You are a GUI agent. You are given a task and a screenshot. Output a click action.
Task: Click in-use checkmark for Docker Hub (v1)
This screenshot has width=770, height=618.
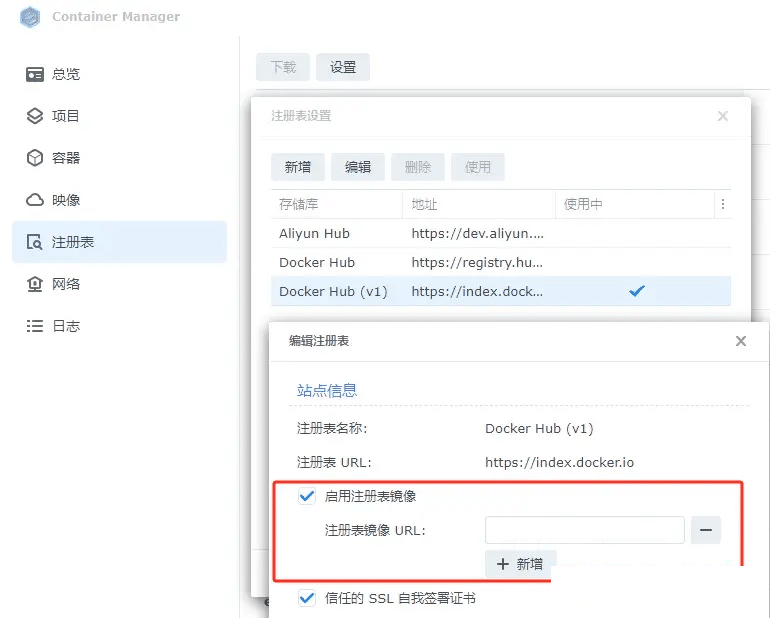(x=636, y=291)
